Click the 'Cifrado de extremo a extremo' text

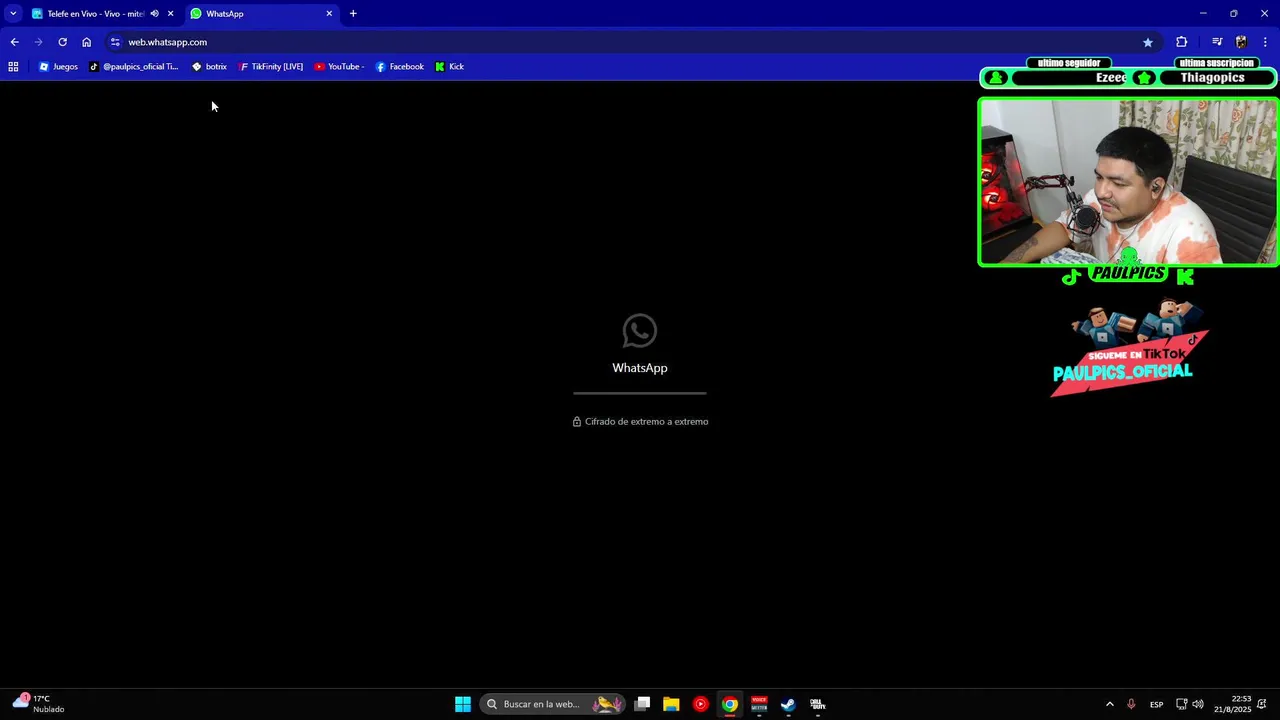coord(646,422)
